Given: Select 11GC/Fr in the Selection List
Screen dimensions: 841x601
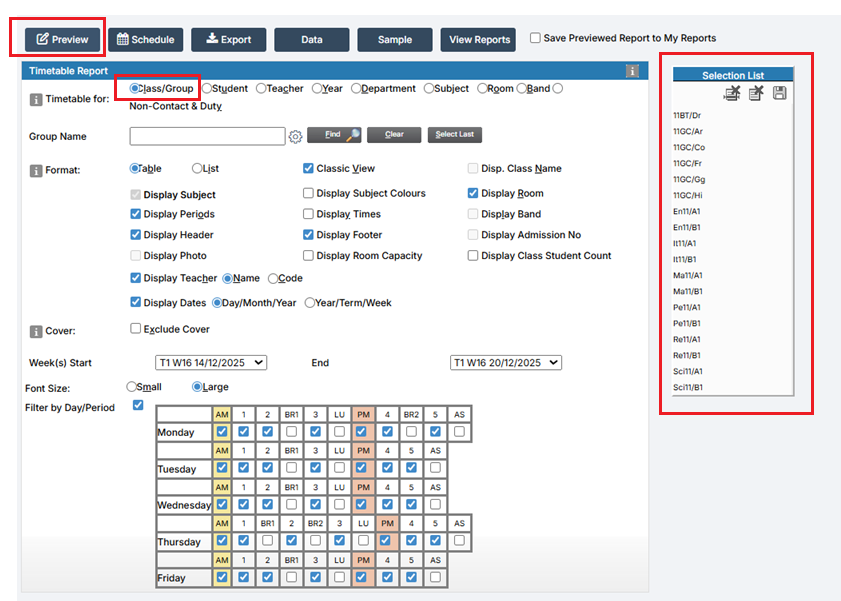Looking at the screenshot, I should point(688,163).
